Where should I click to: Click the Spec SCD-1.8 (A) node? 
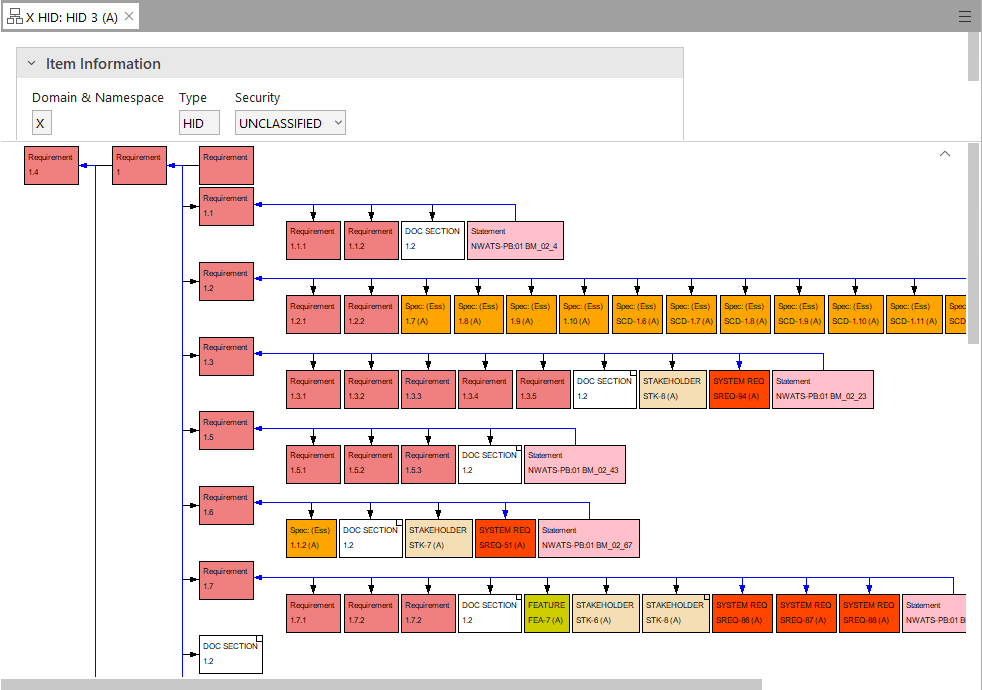tap(745, 314)
